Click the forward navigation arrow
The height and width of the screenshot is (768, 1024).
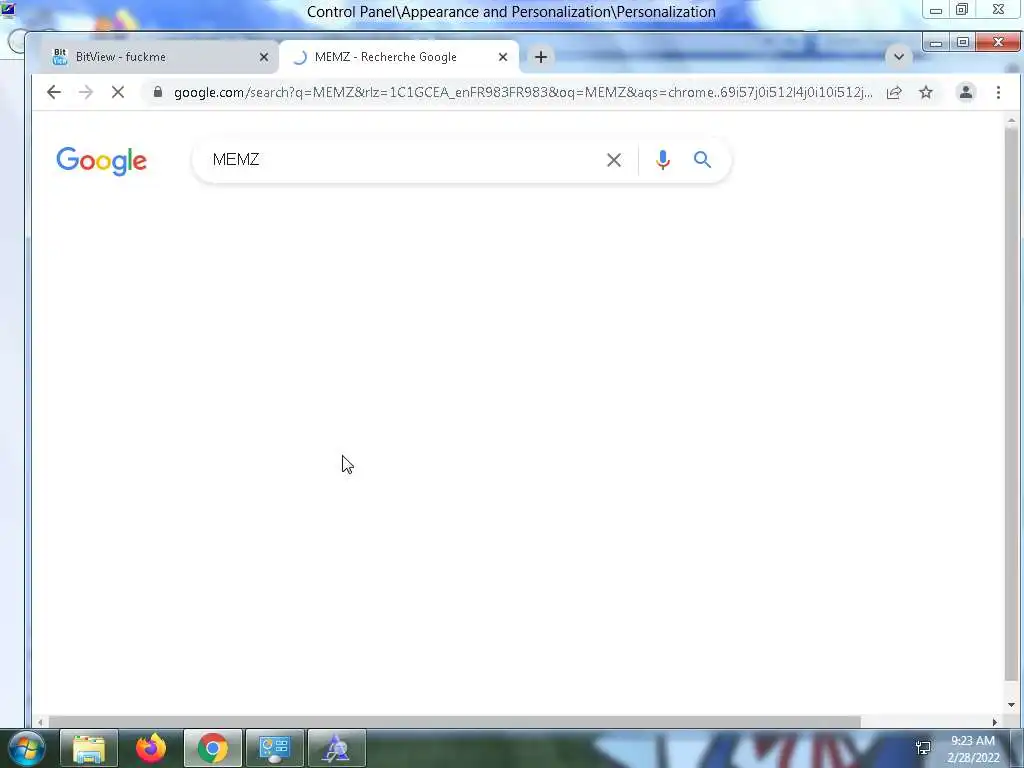click(86, 92)
